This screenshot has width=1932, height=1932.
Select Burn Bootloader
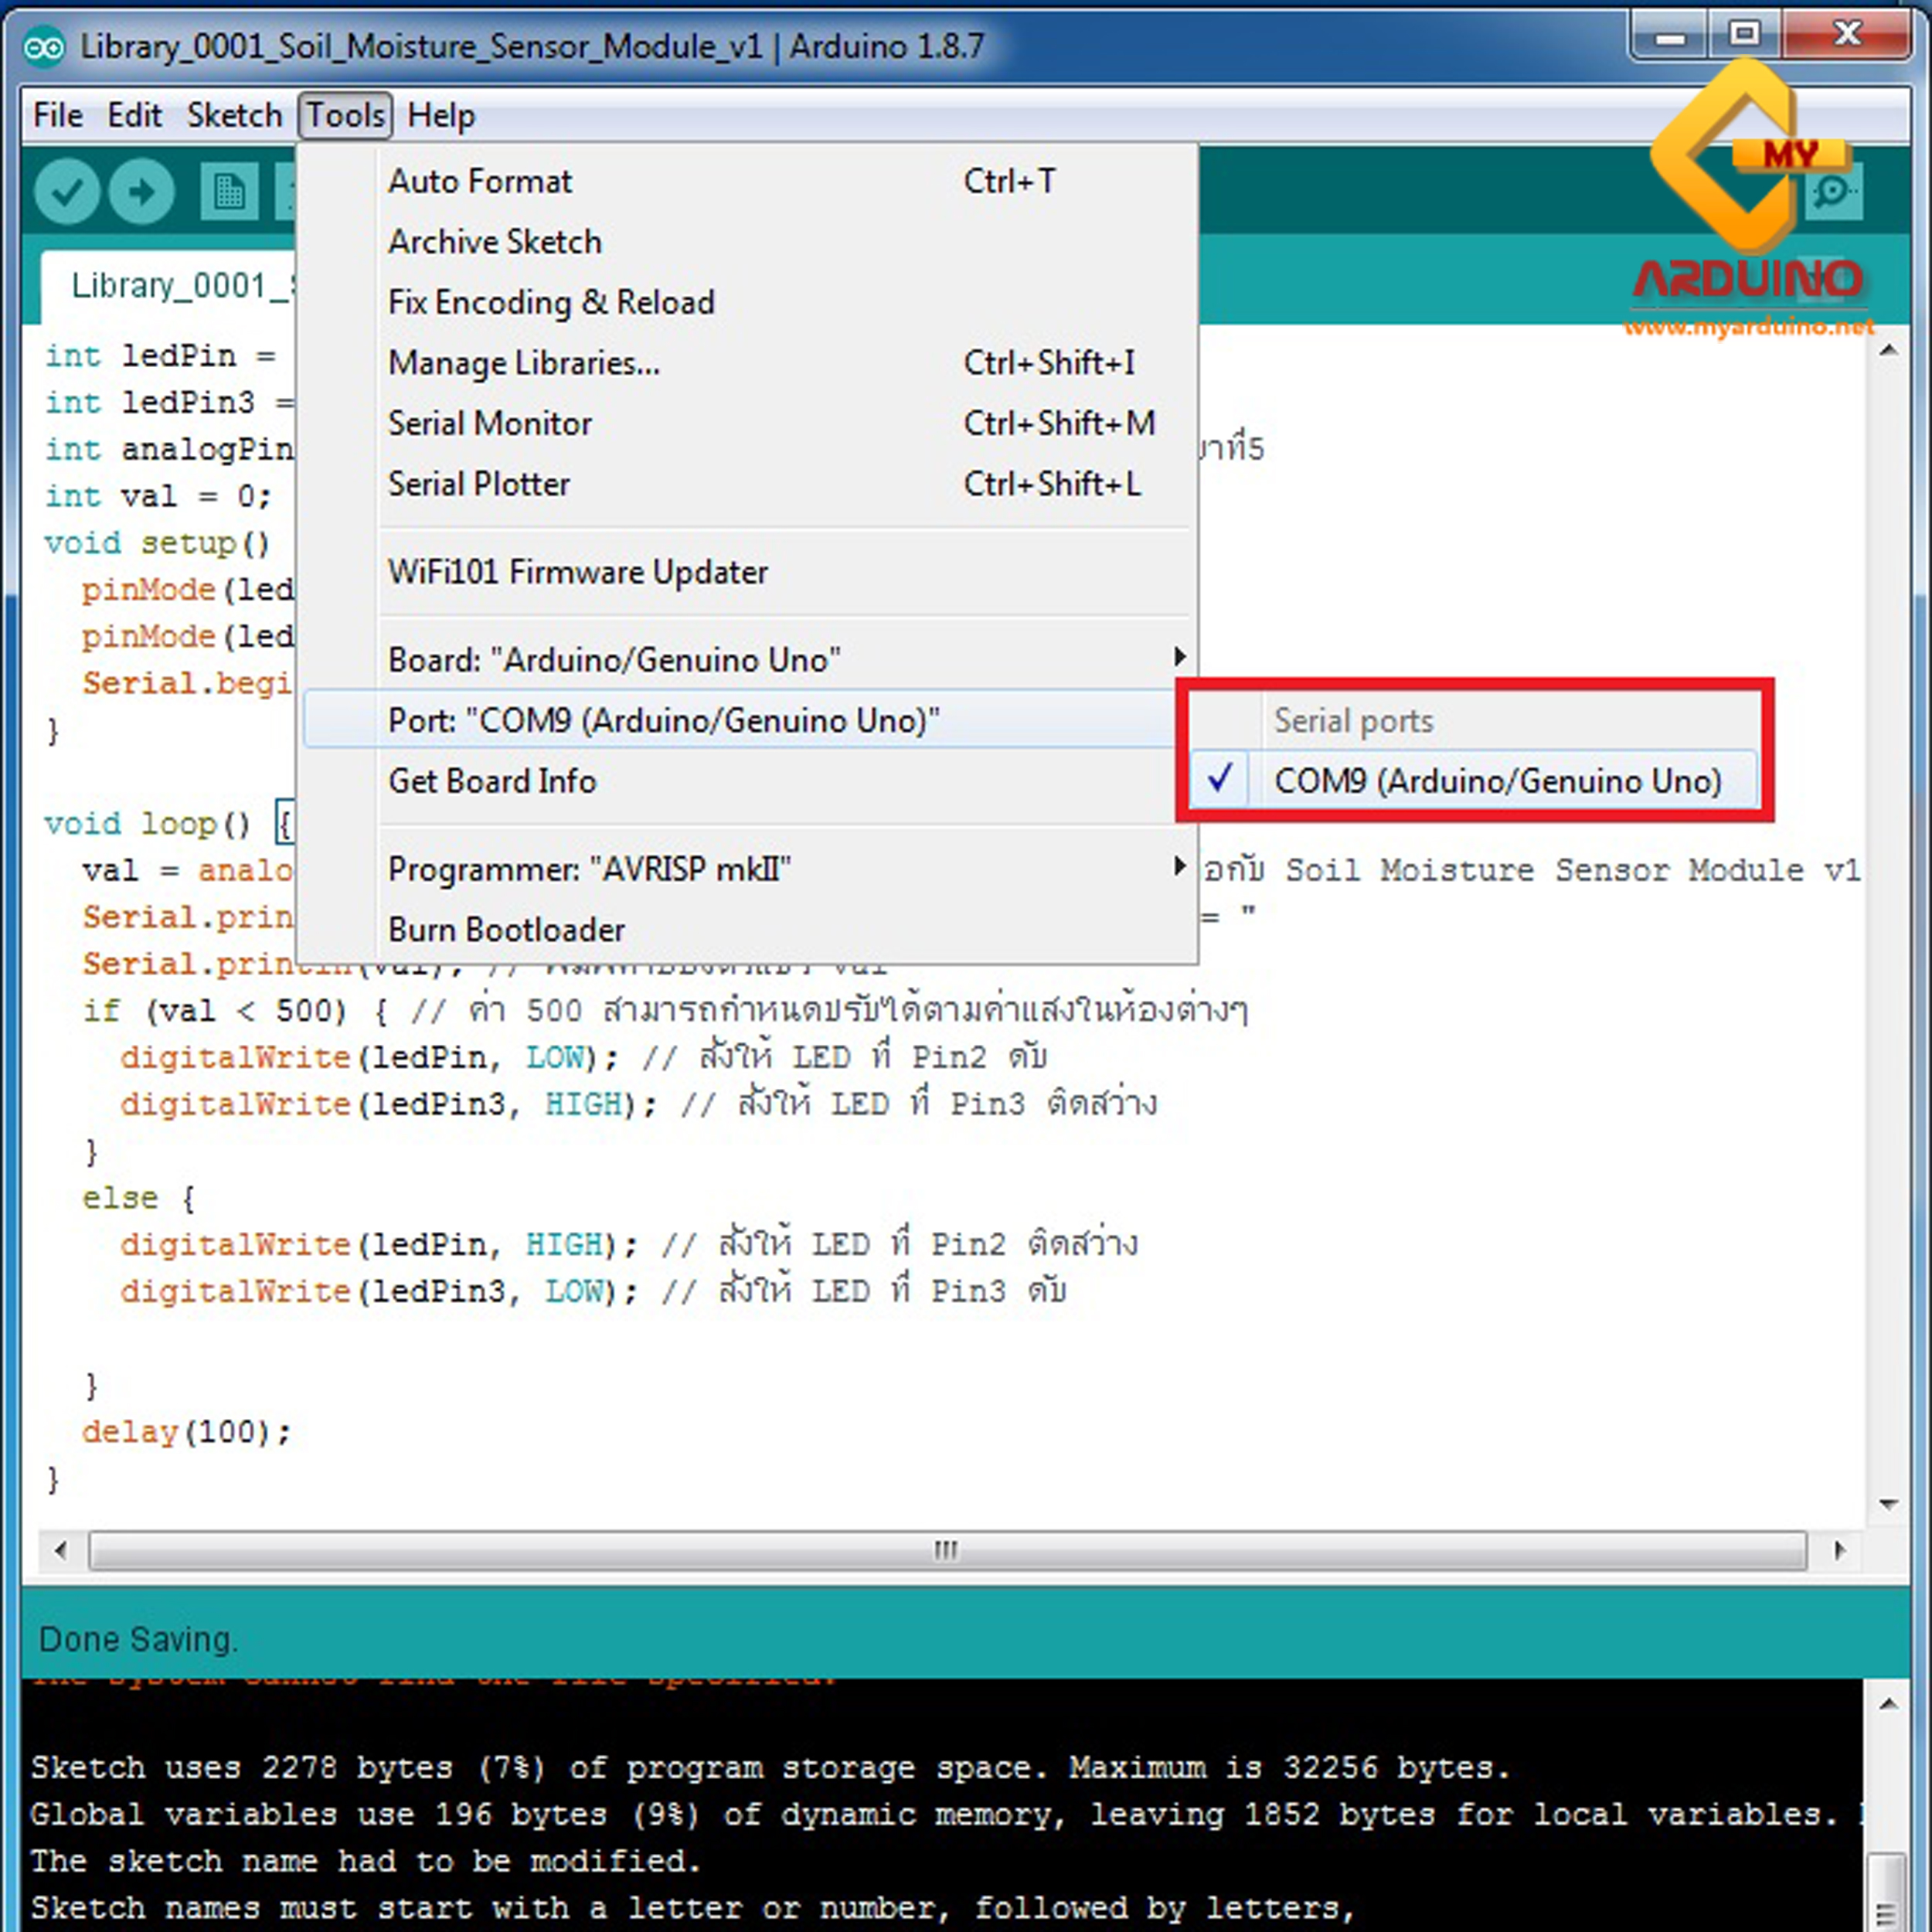coord(506,929)
